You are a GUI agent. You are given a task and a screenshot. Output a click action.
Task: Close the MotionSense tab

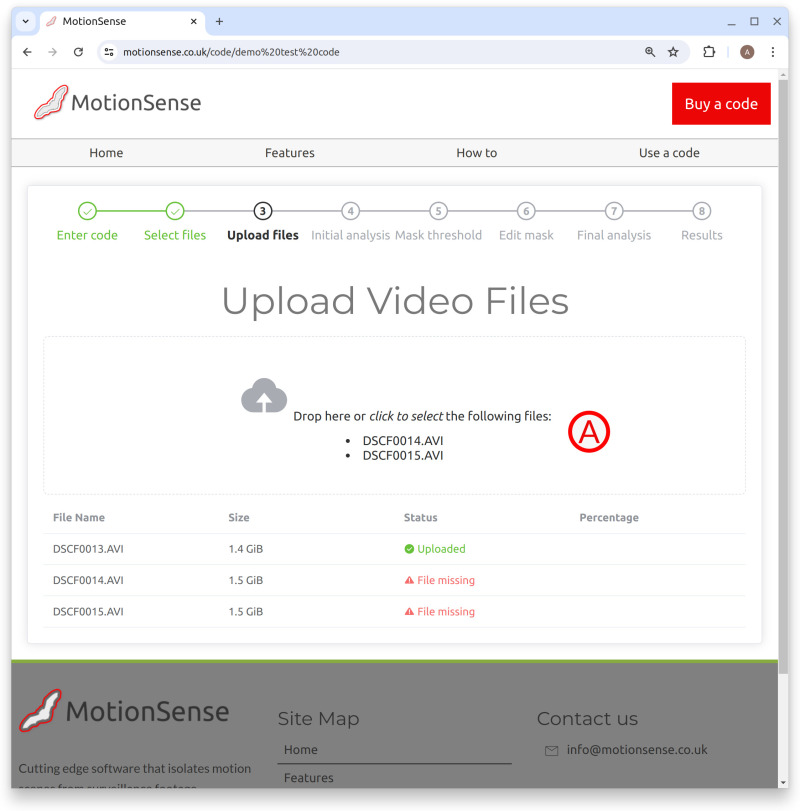point(193,21)
